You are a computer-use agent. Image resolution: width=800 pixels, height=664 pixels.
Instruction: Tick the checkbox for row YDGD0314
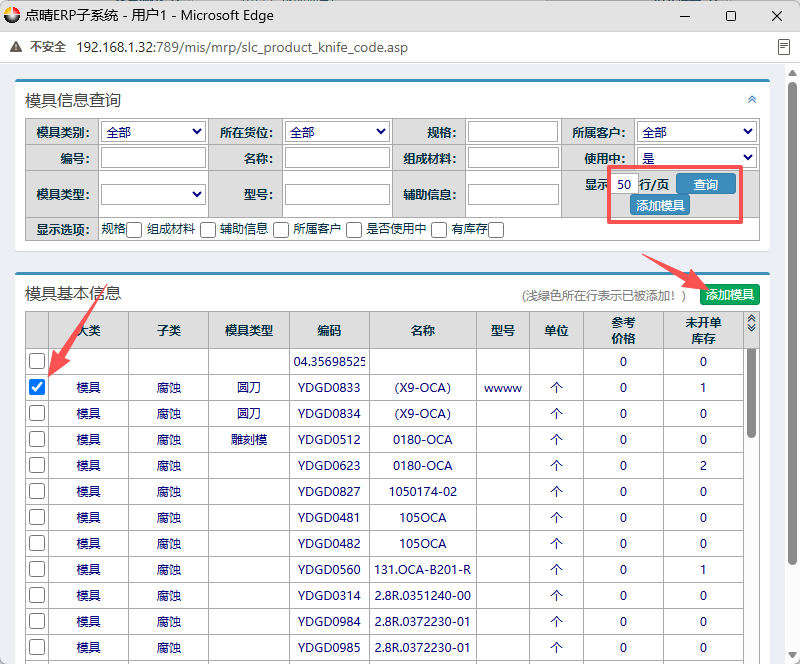coord(37,595)
